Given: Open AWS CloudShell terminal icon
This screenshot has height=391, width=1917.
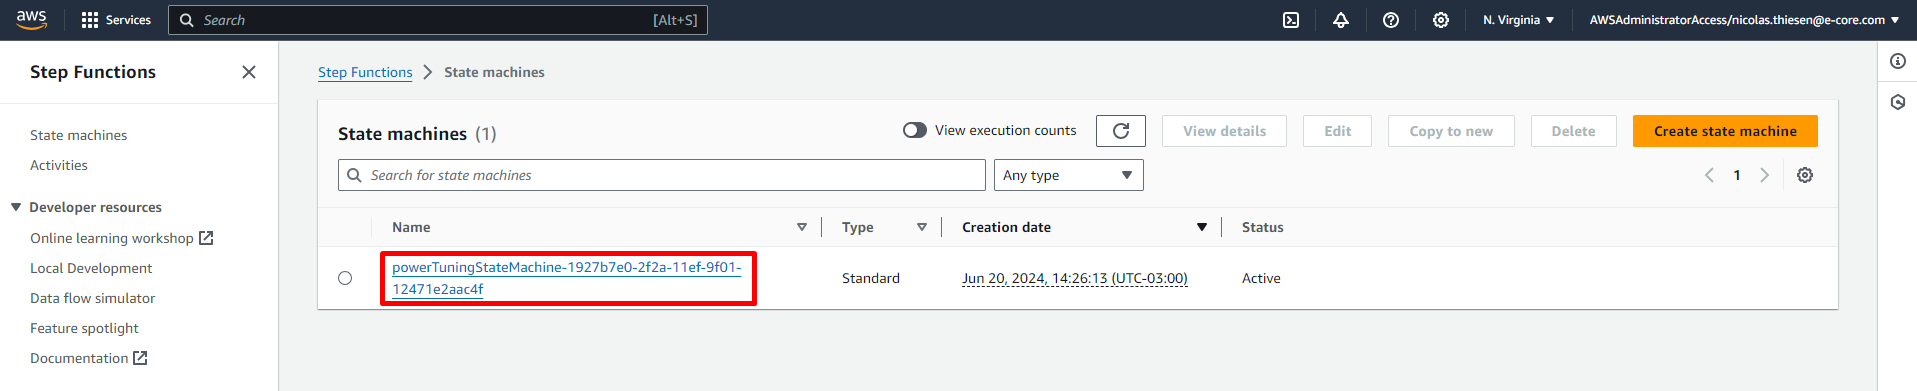Looking at the screenshot, I should coord(1291,20).
